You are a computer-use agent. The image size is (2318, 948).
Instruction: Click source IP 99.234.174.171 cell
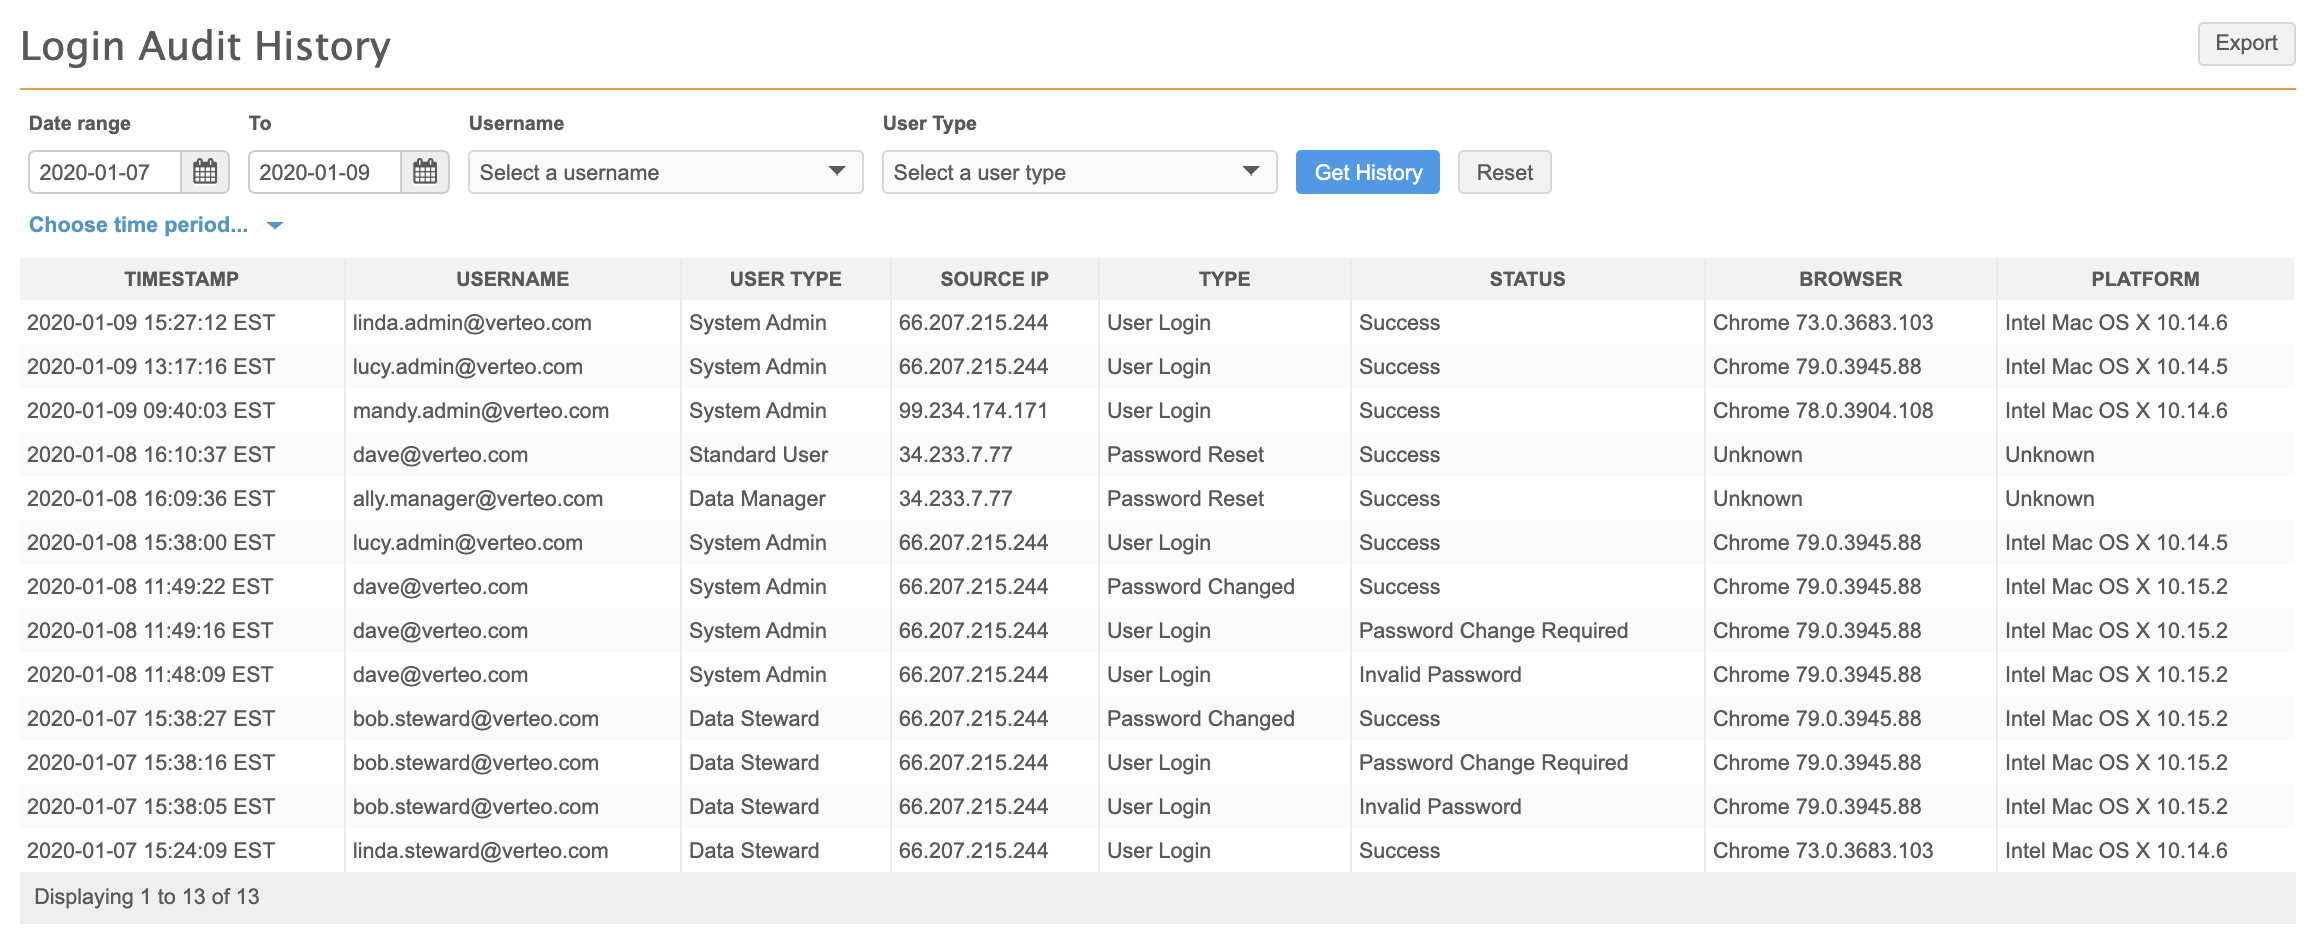coord(973,411)
